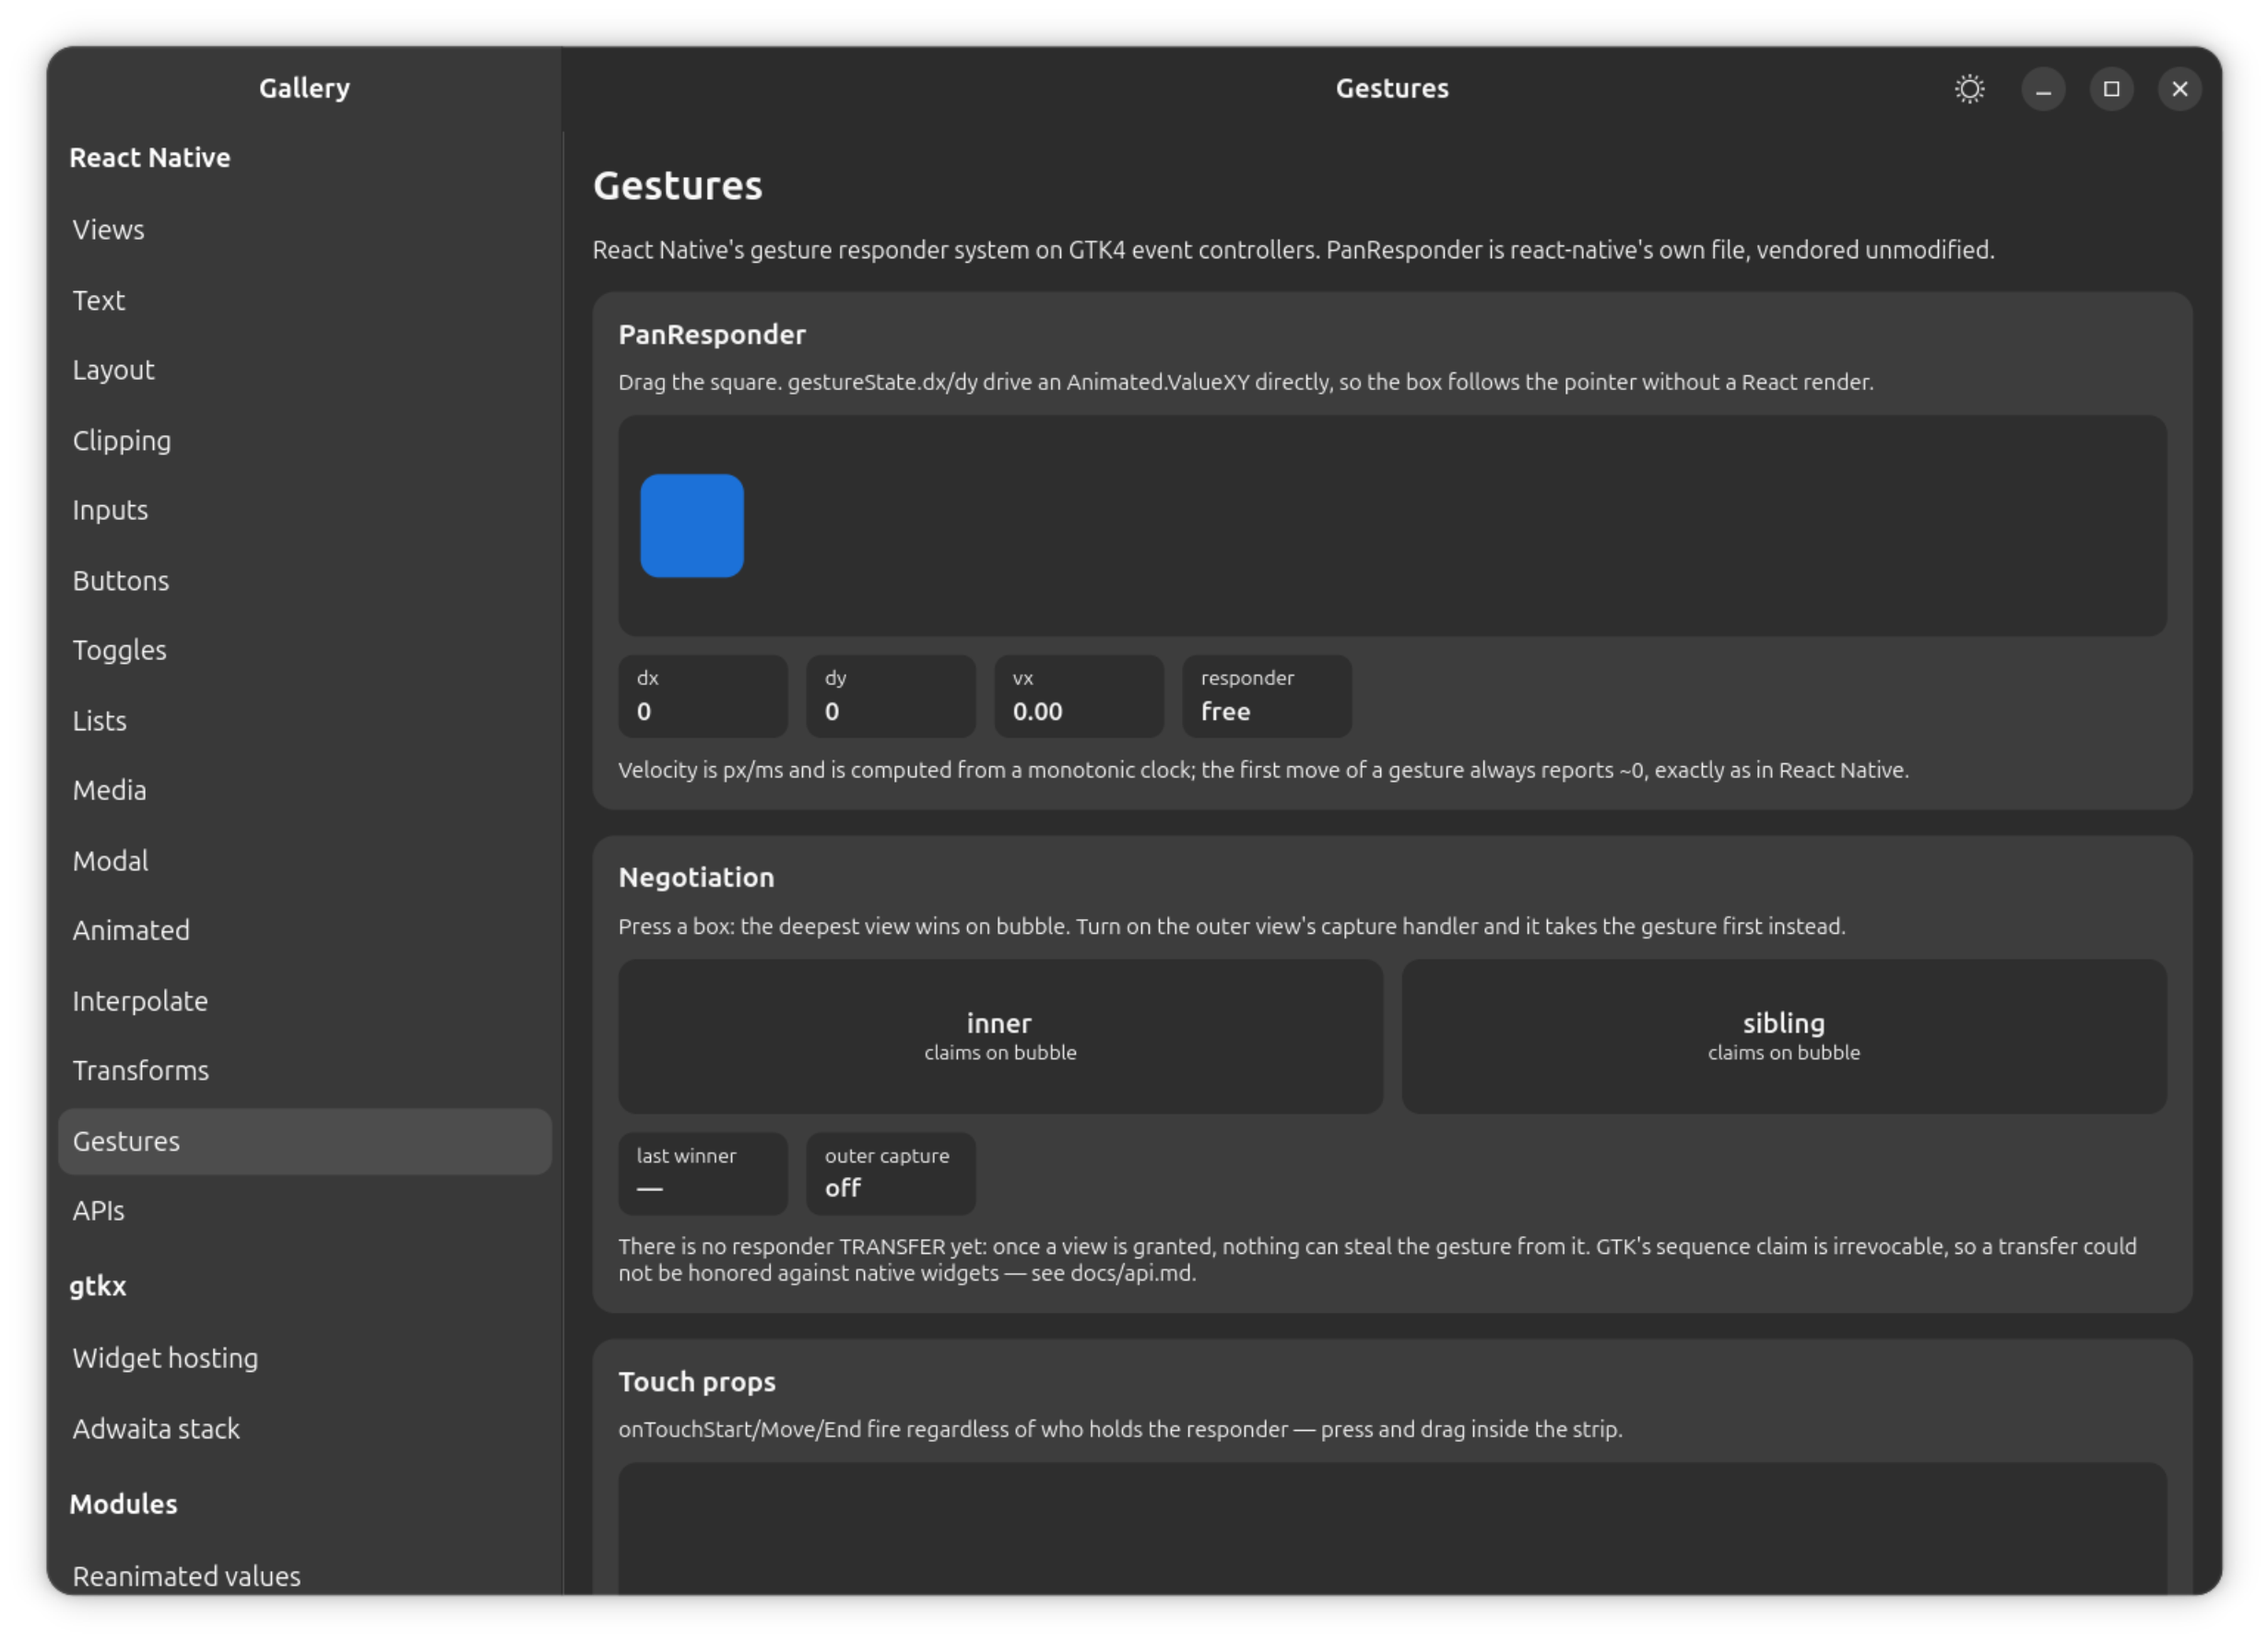The image size is (2268, 1641).
Task: Maximize the Gallery window
Action: (2111, 89)
